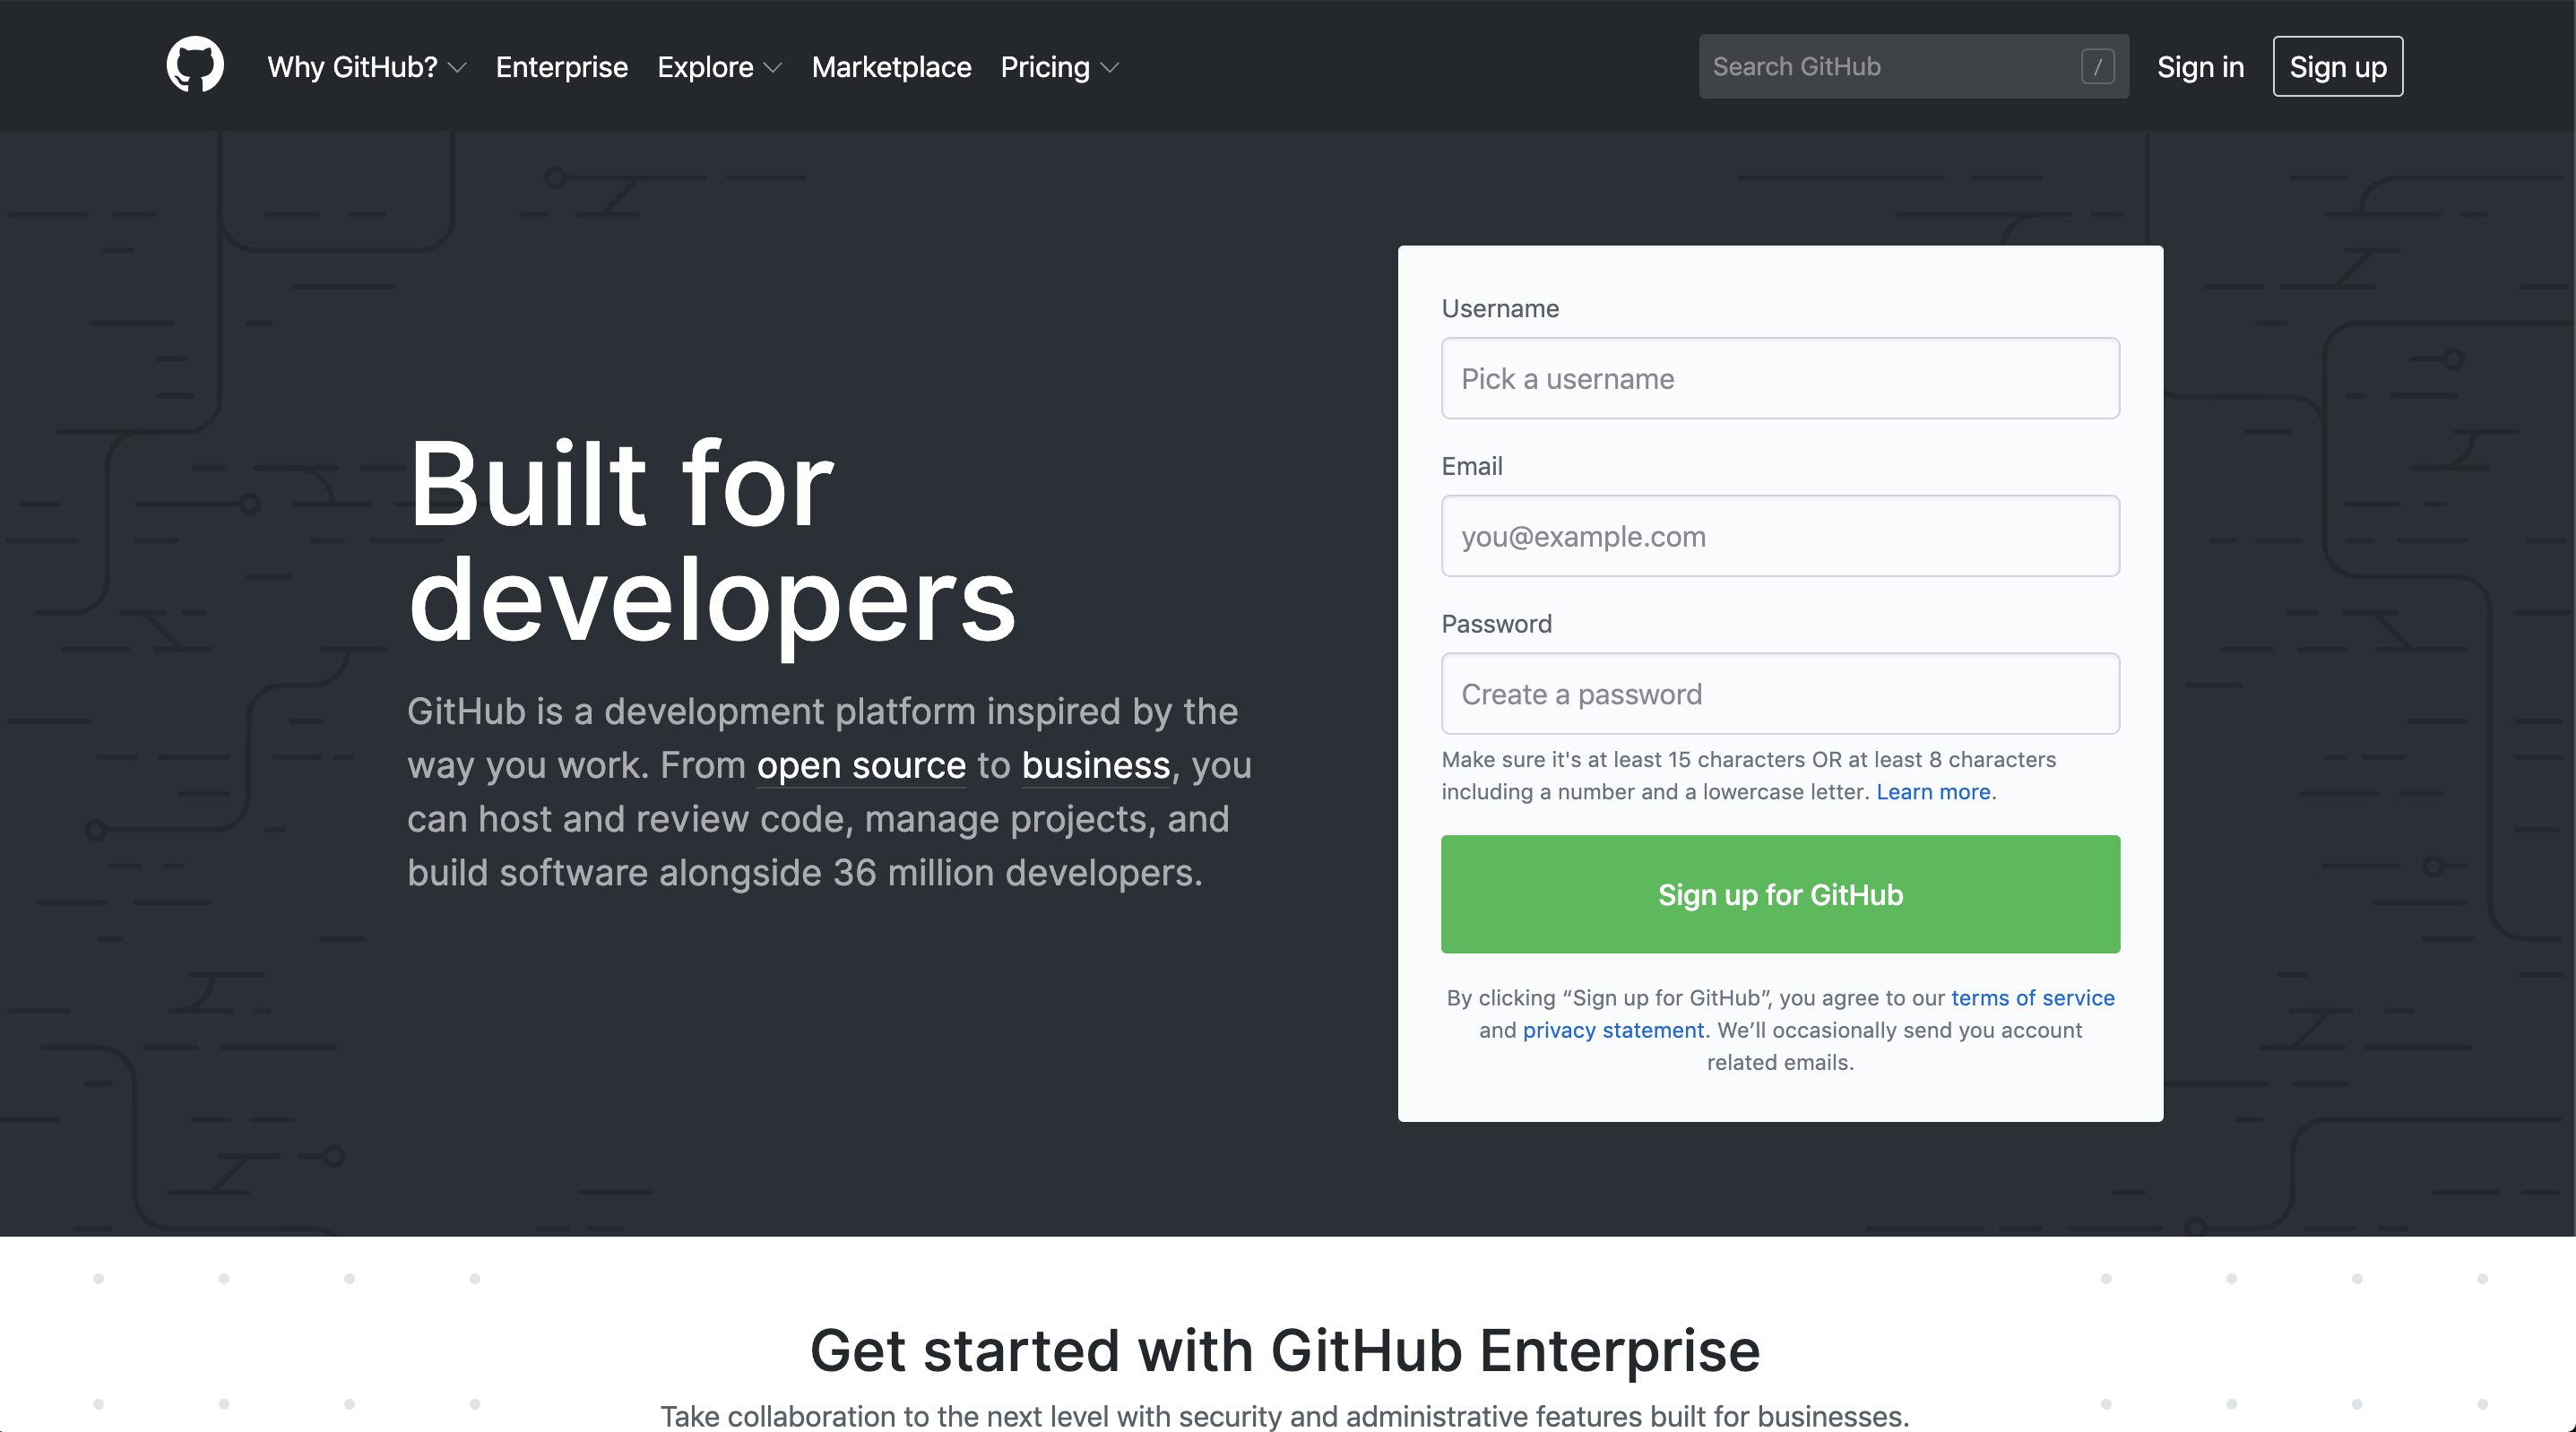Follow the open source link
Image resolution: width=2576 pixels, height=1432 pixels.
[x=861, y=766]
